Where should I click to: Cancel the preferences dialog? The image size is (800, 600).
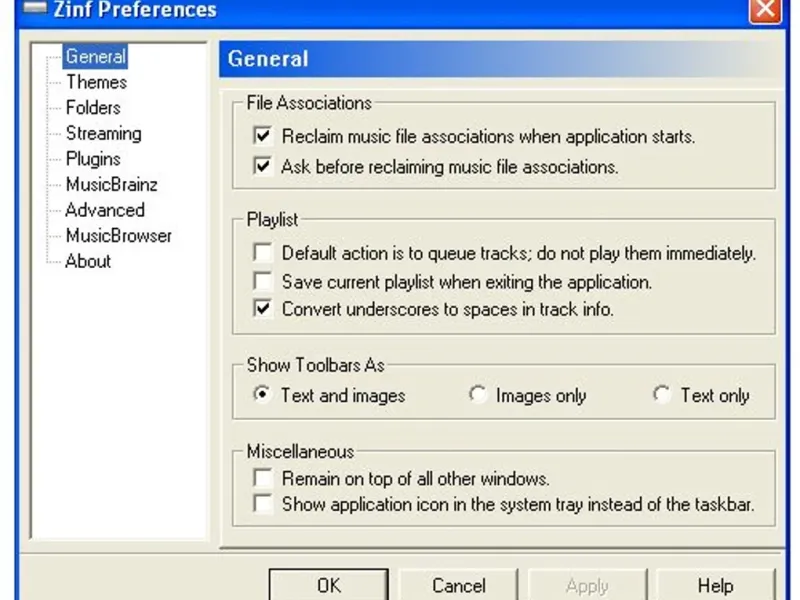[x=459, y=585]
